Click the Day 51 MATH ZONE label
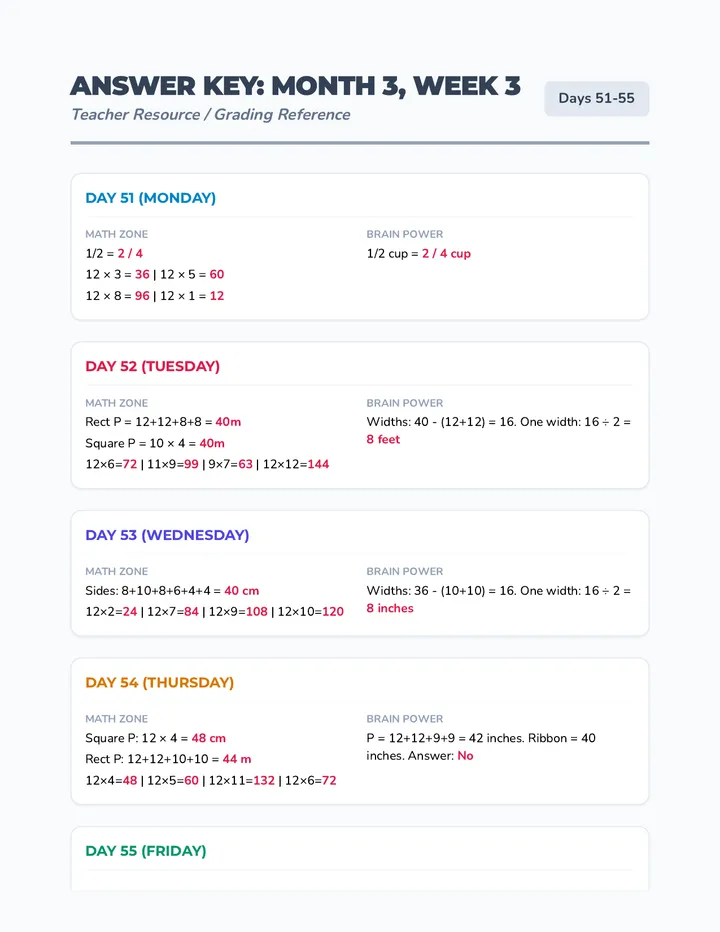This screenshot has width=720, height=932. coord(117,234)
